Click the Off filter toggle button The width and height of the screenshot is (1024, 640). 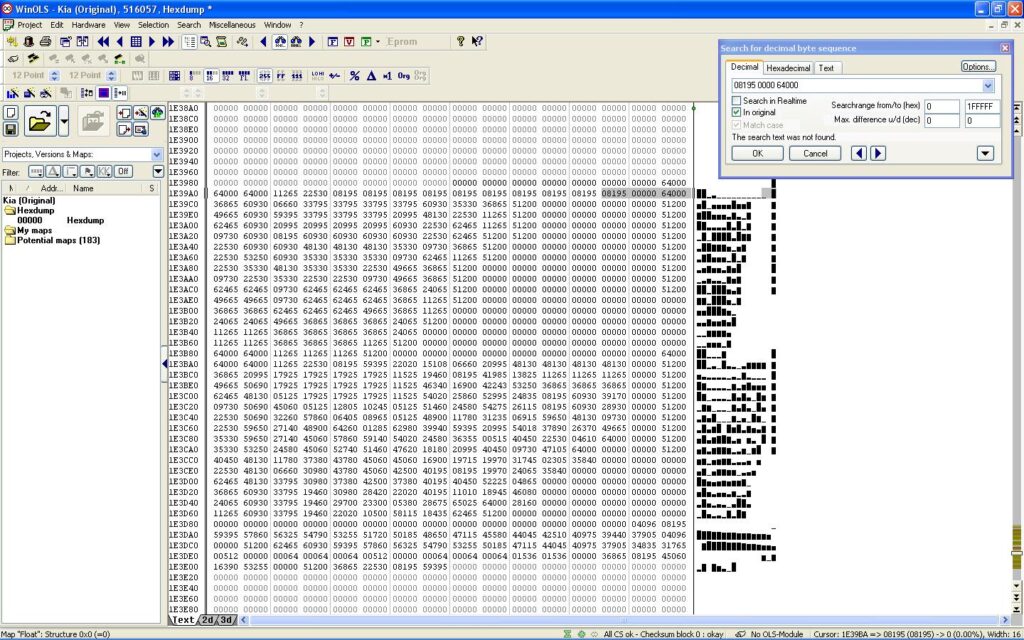pos(123,172)
